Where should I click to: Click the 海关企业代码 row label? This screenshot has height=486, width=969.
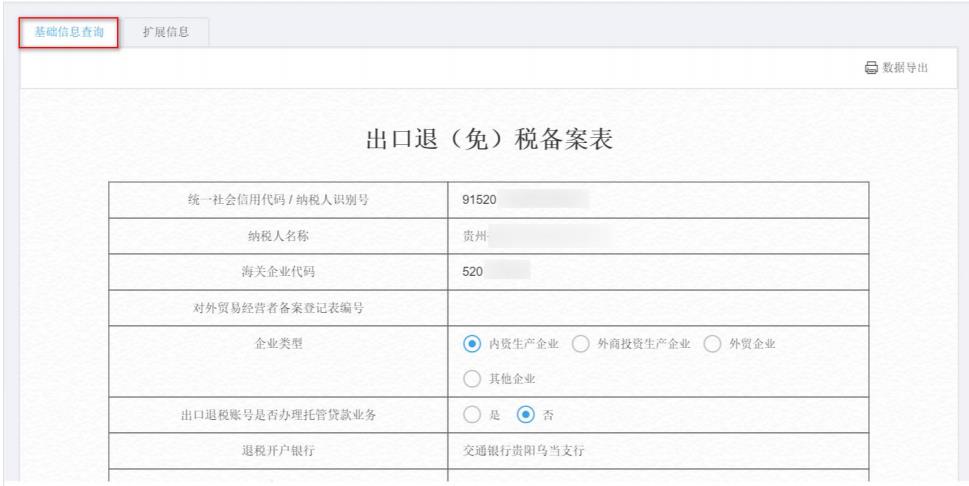tap(278, 272)
